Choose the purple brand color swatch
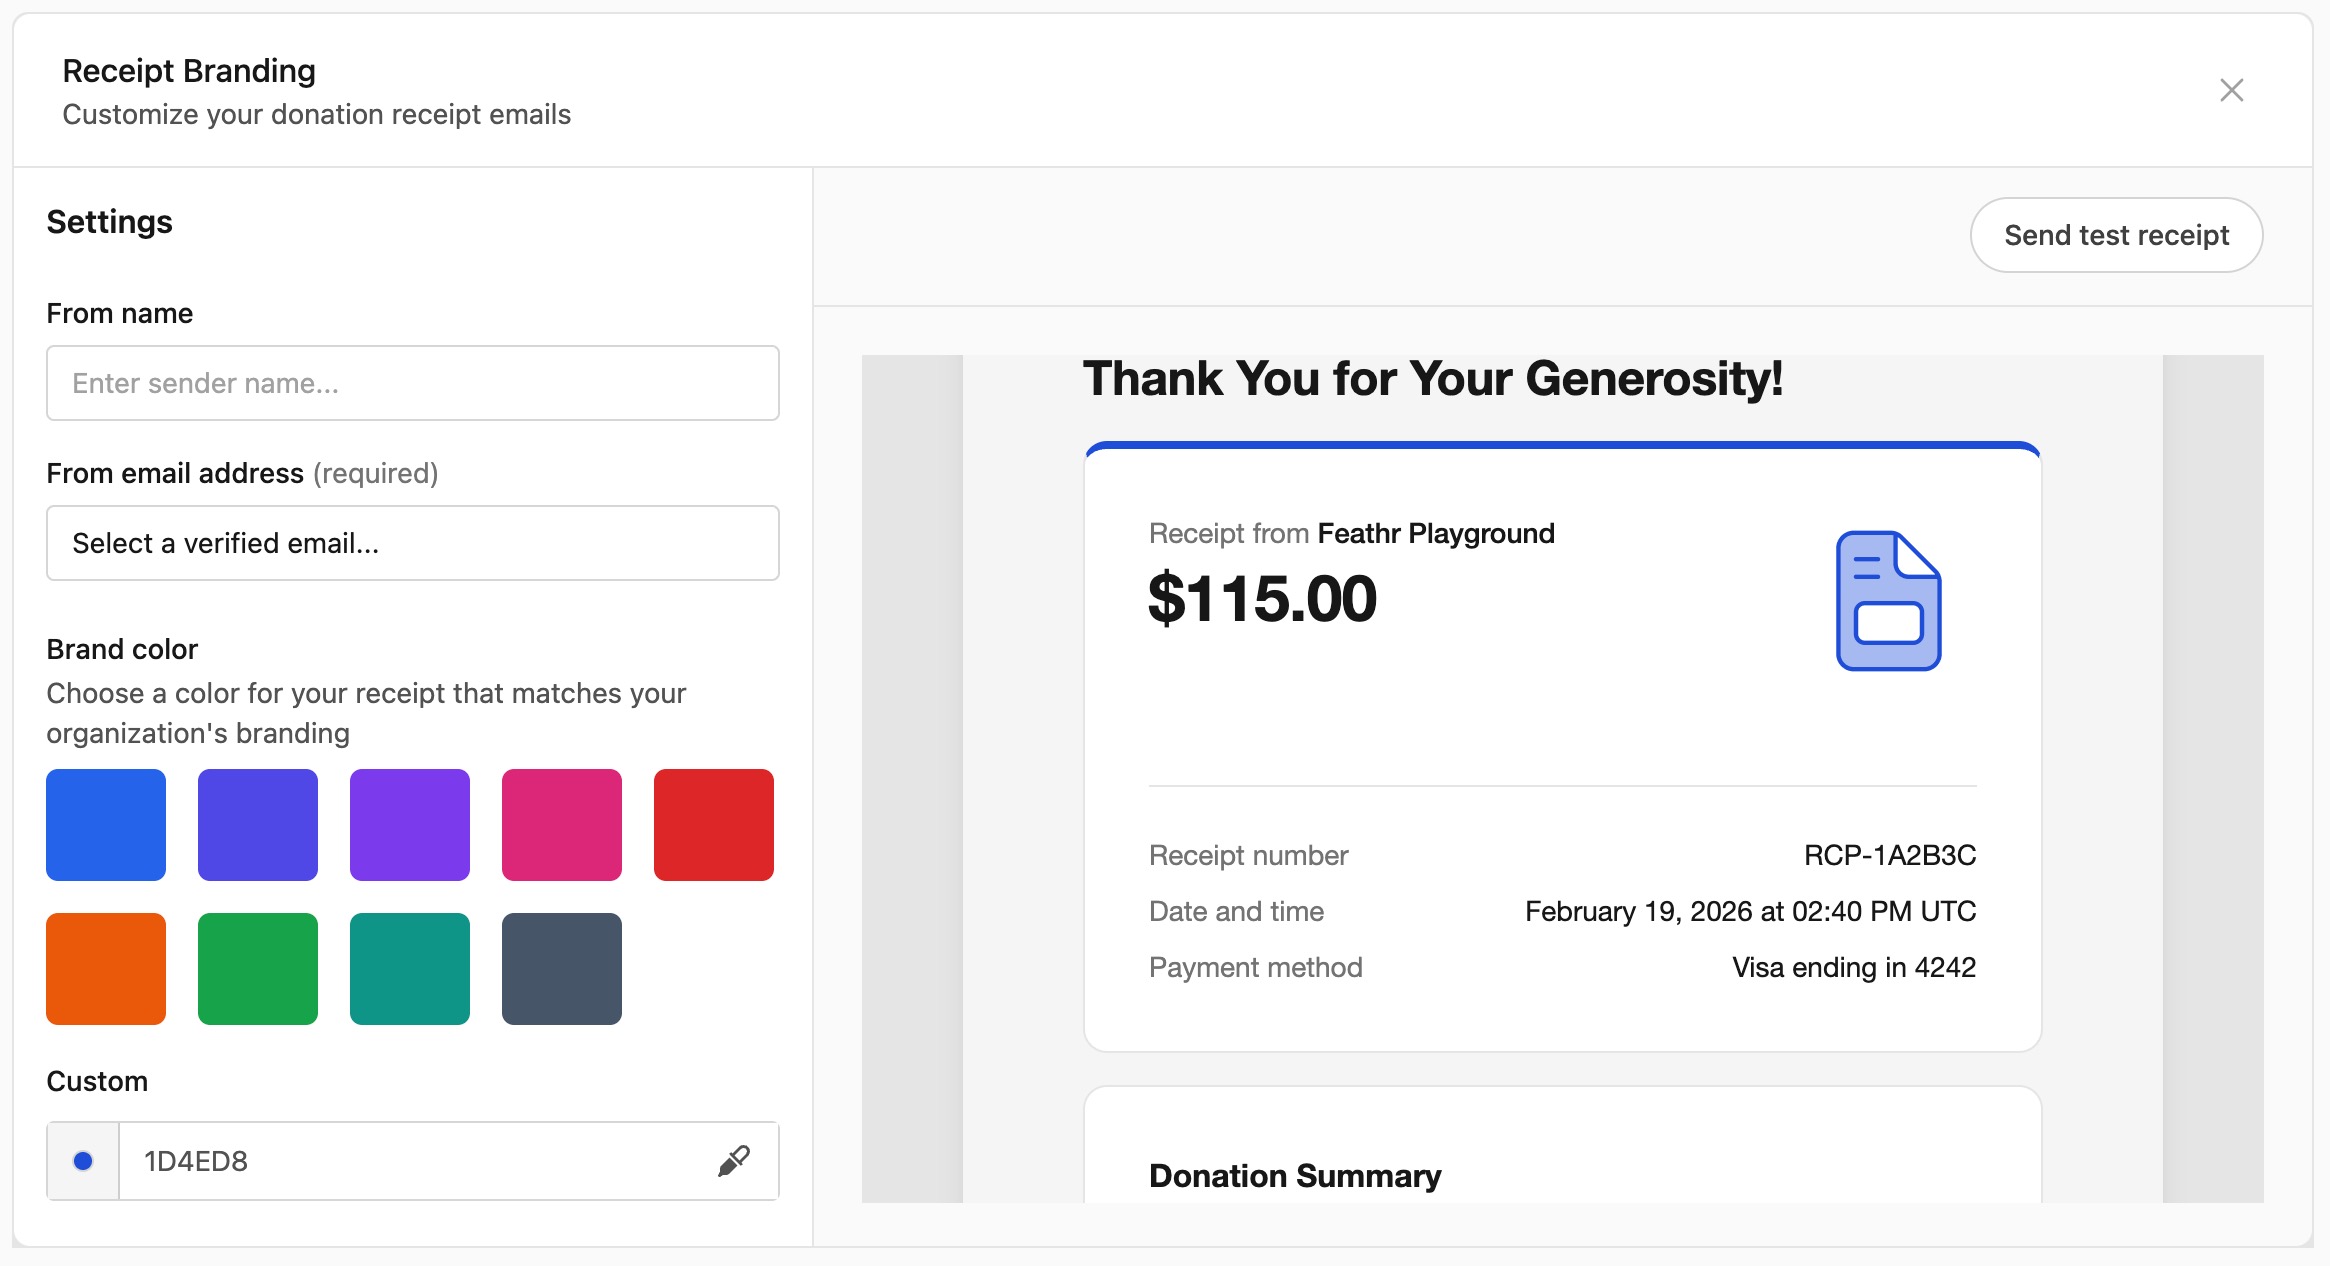 click(410, 825)
